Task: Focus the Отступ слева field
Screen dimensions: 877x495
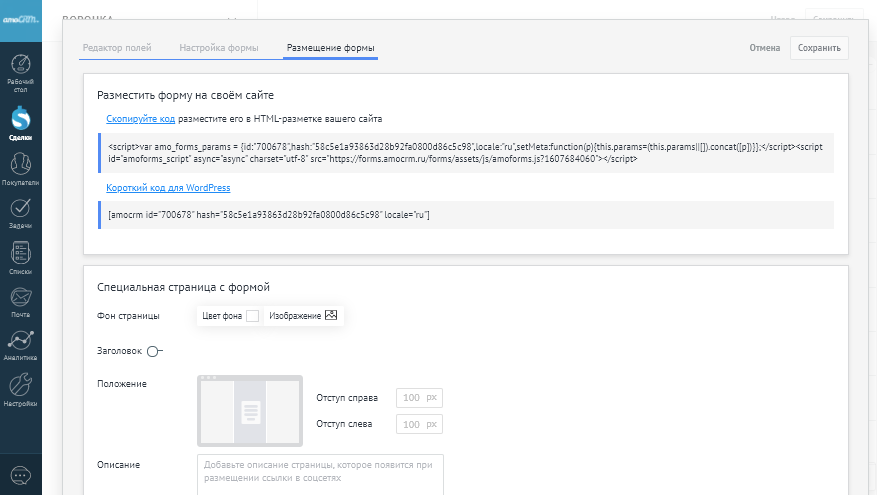Action: (419, 424)
